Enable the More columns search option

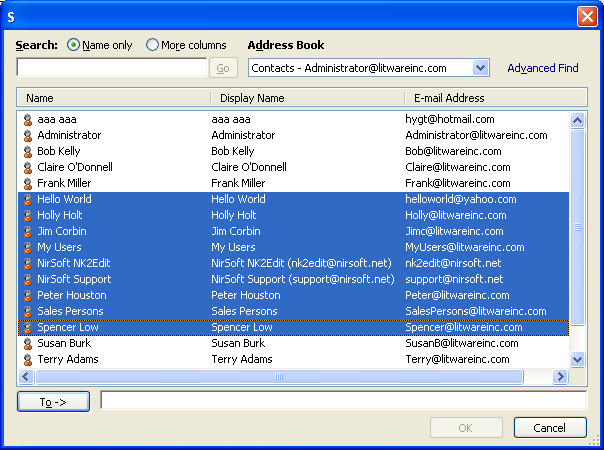pyautogui.click(x=153, y=45)
